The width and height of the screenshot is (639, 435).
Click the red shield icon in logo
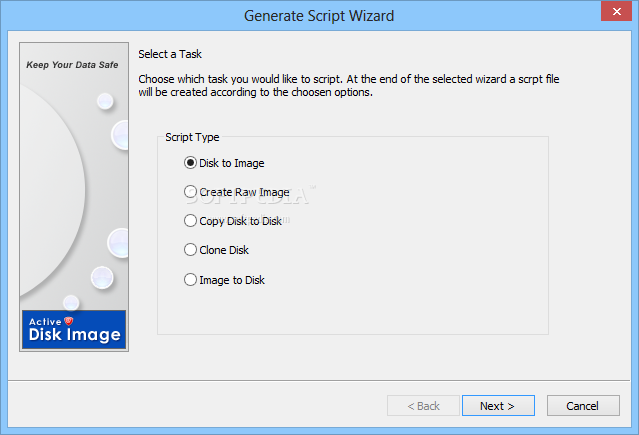(x=69, y=321)
